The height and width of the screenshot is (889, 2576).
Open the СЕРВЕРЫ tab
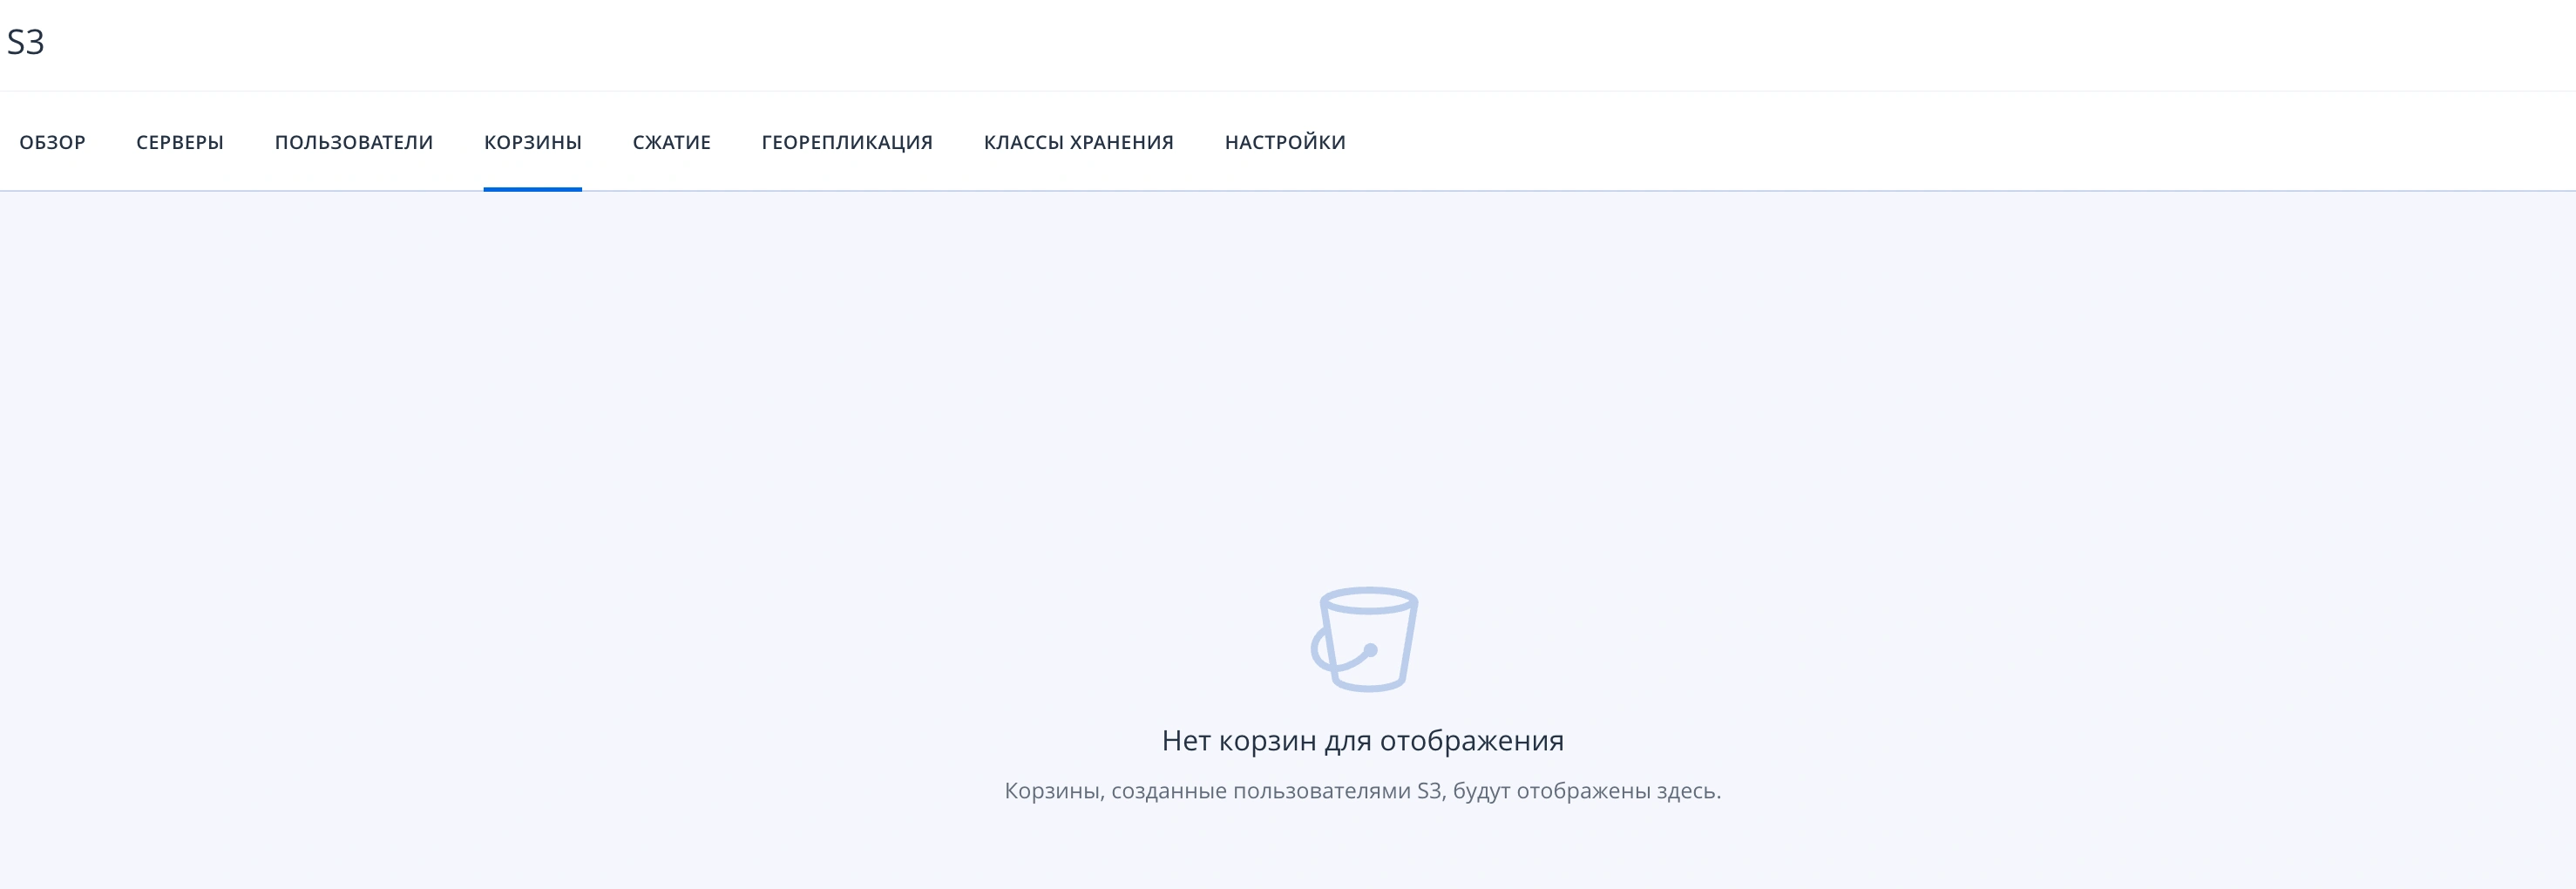tap(179, 141)
